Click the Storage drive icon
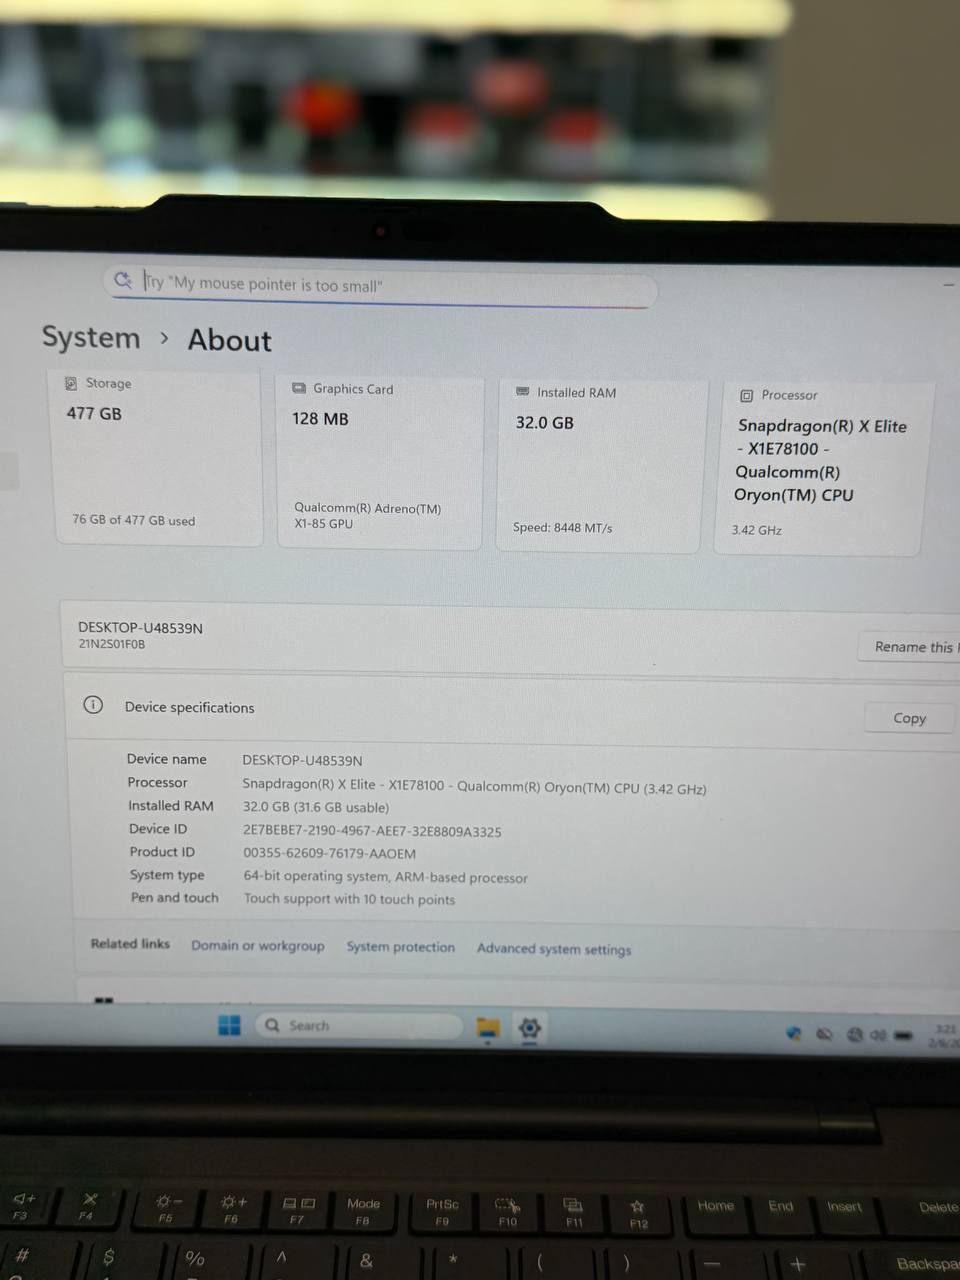 point(71,383)
